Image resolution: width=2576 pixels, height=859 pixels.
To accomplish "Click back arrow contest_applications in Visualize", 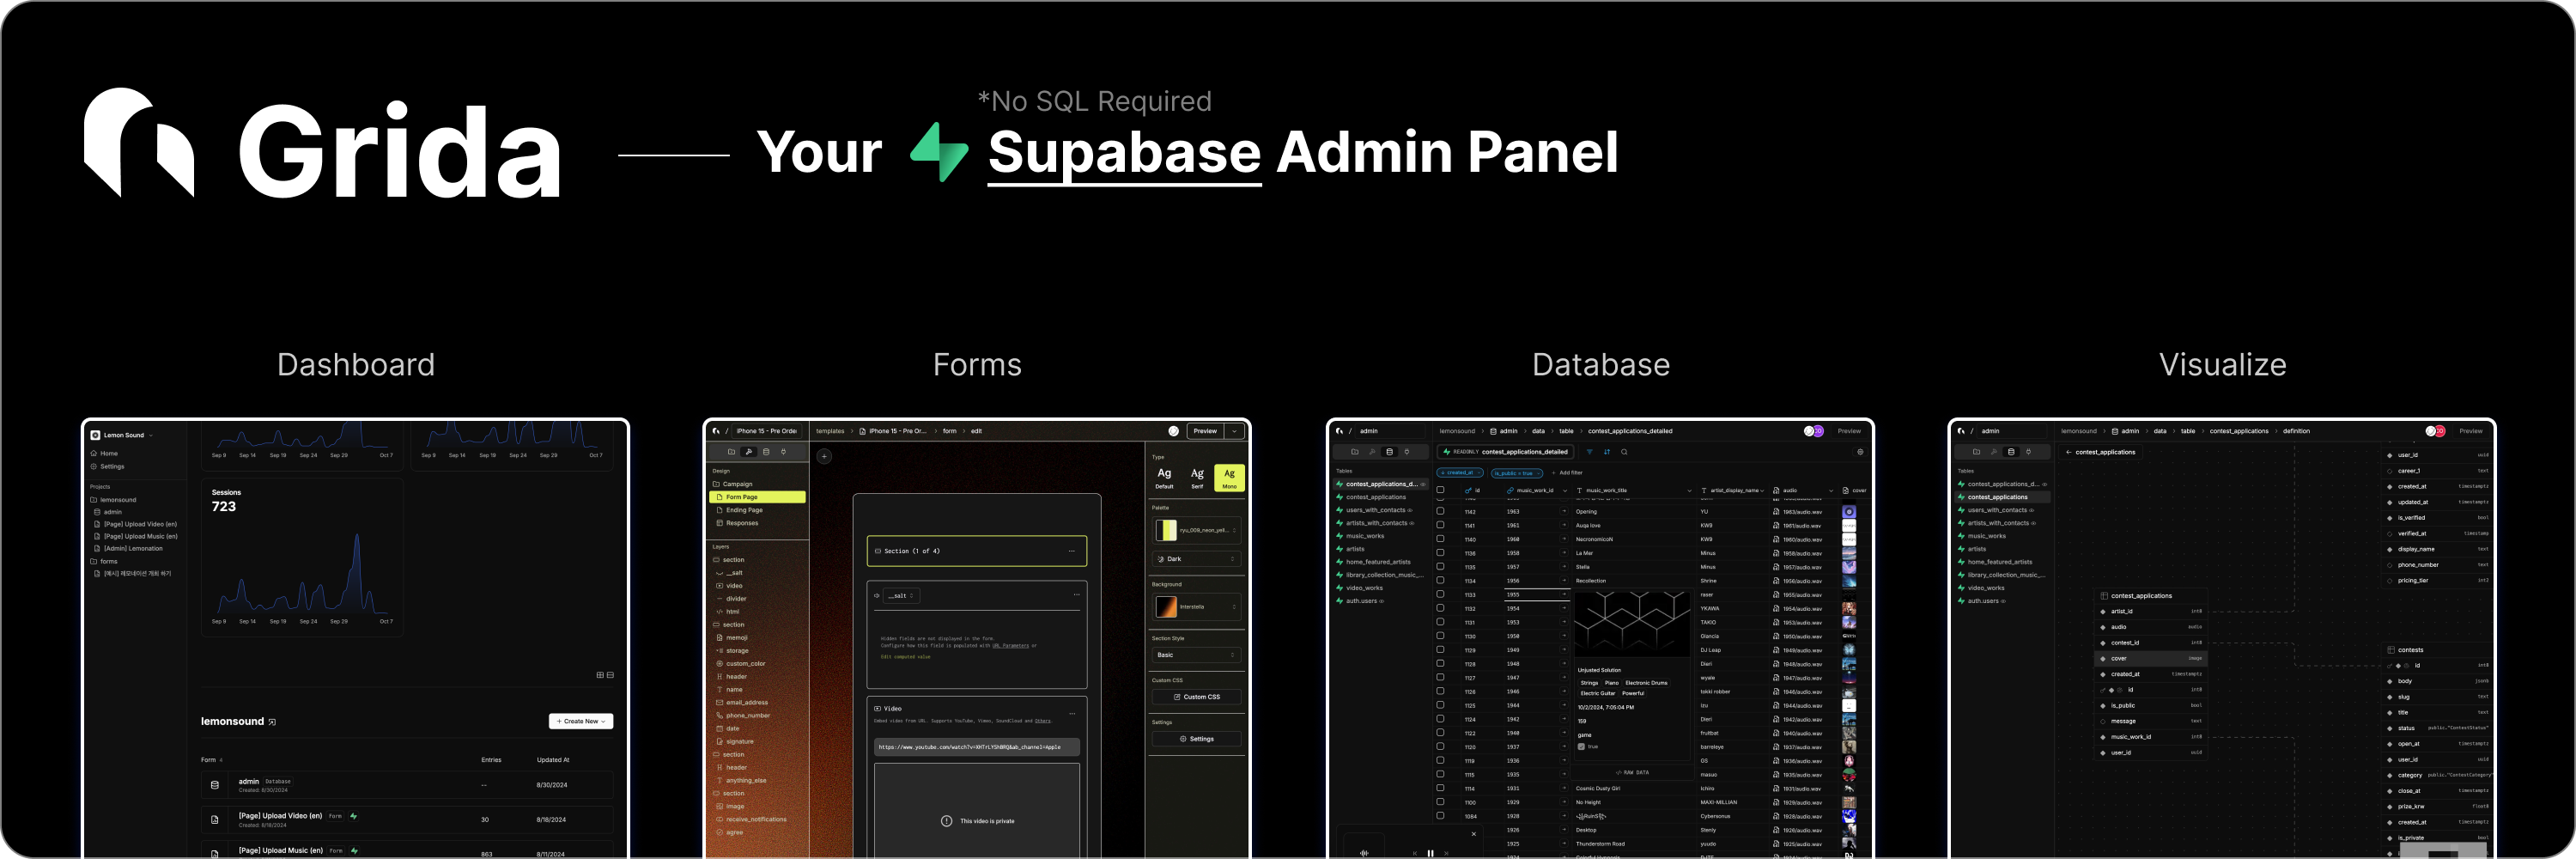I will (x=2100, y=452).
